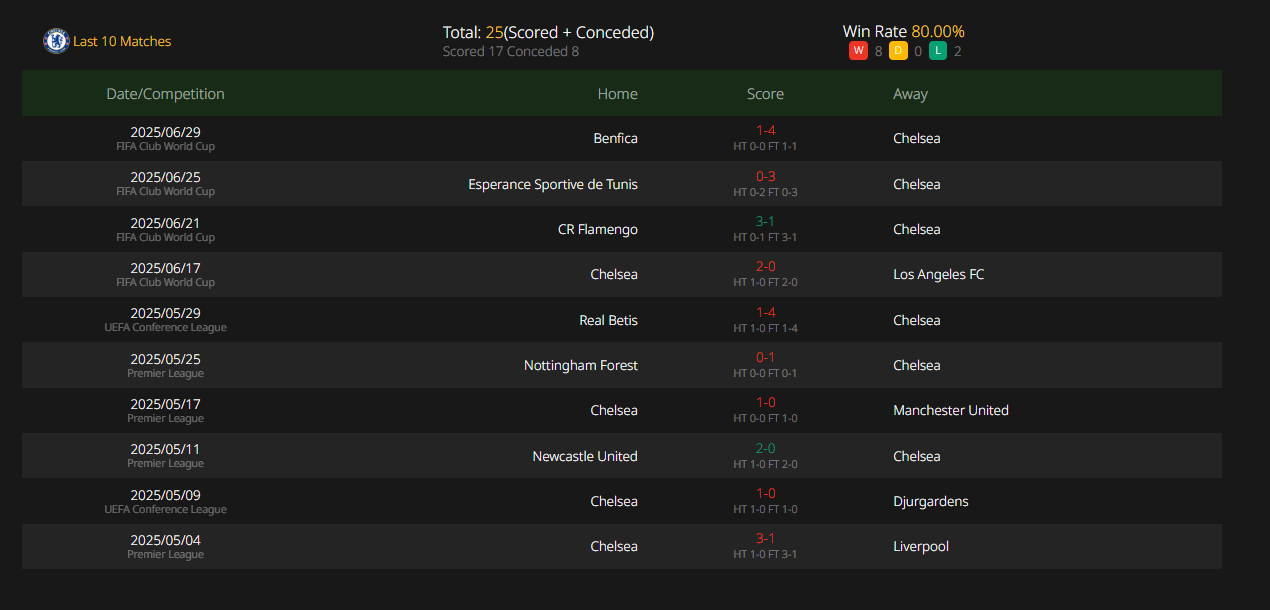Screen dimensions: 1270x610
Task: Click the green 2-0 Newcastle score
Action: [765, 449]
